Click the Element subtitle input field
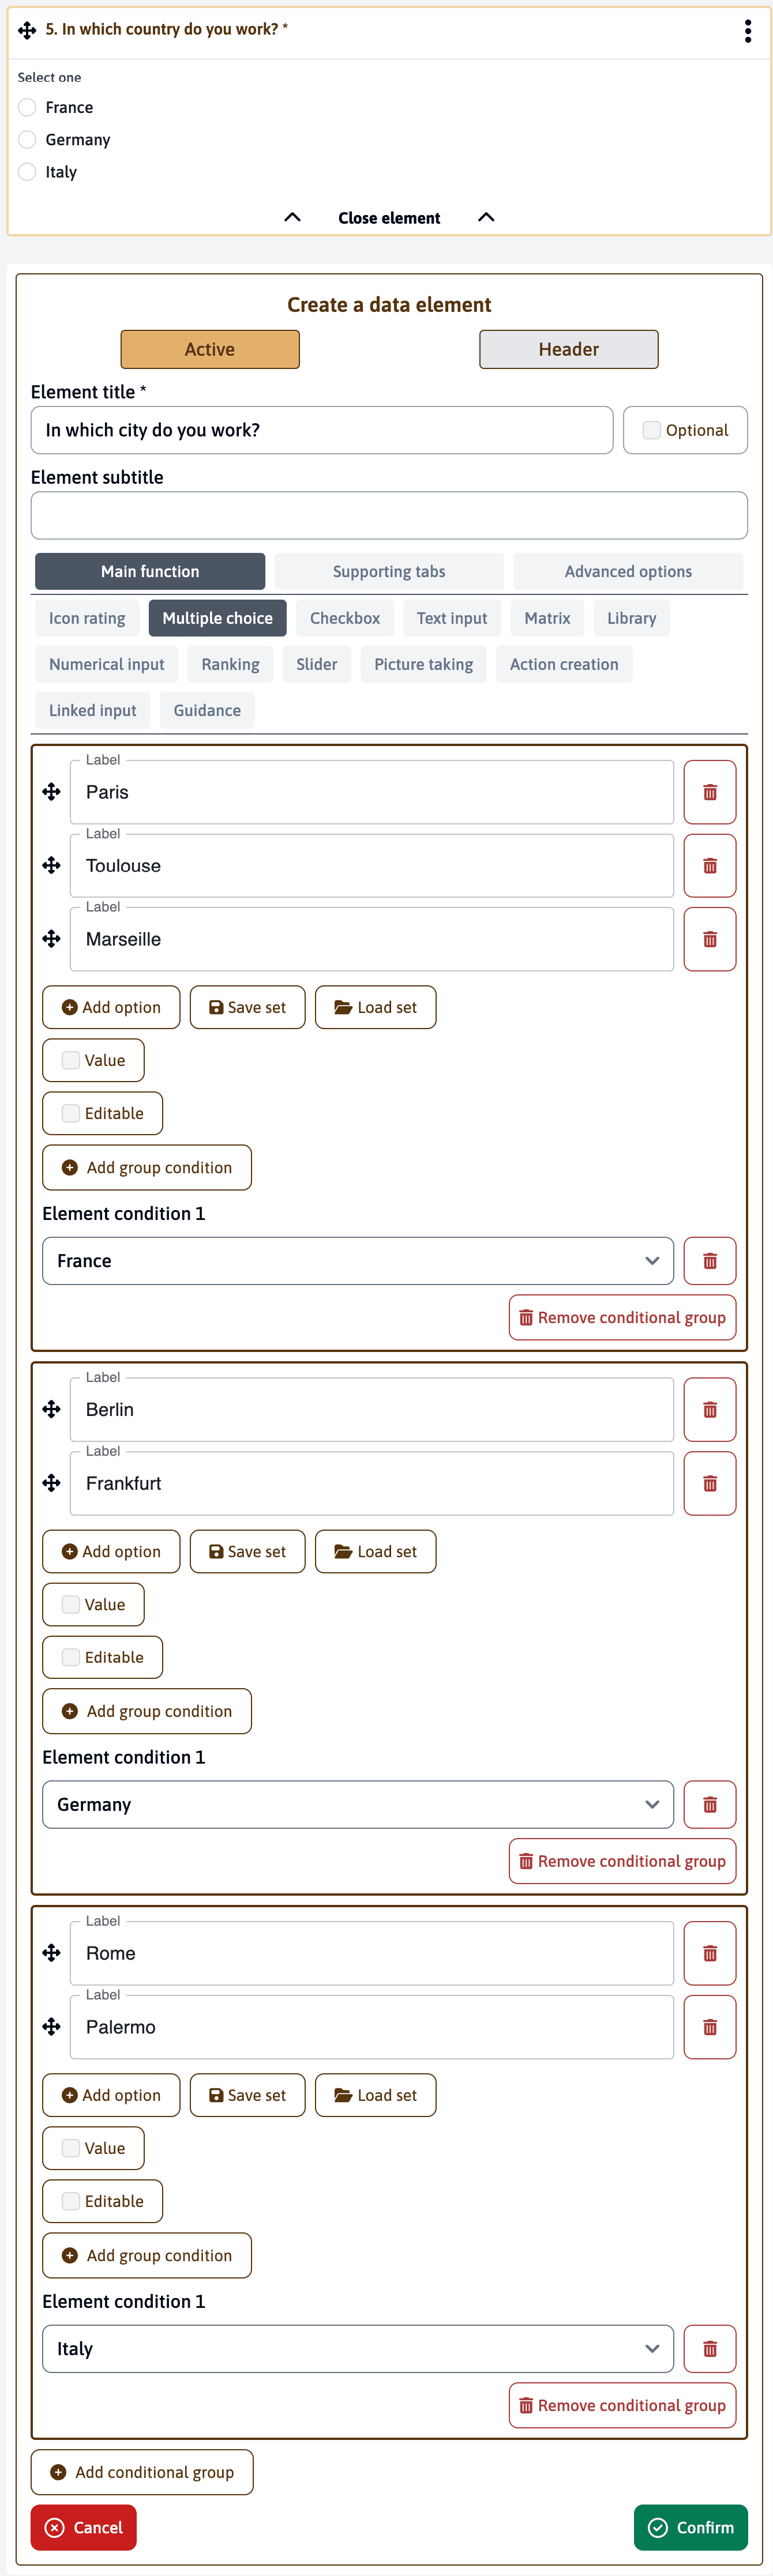 (389, 515)
